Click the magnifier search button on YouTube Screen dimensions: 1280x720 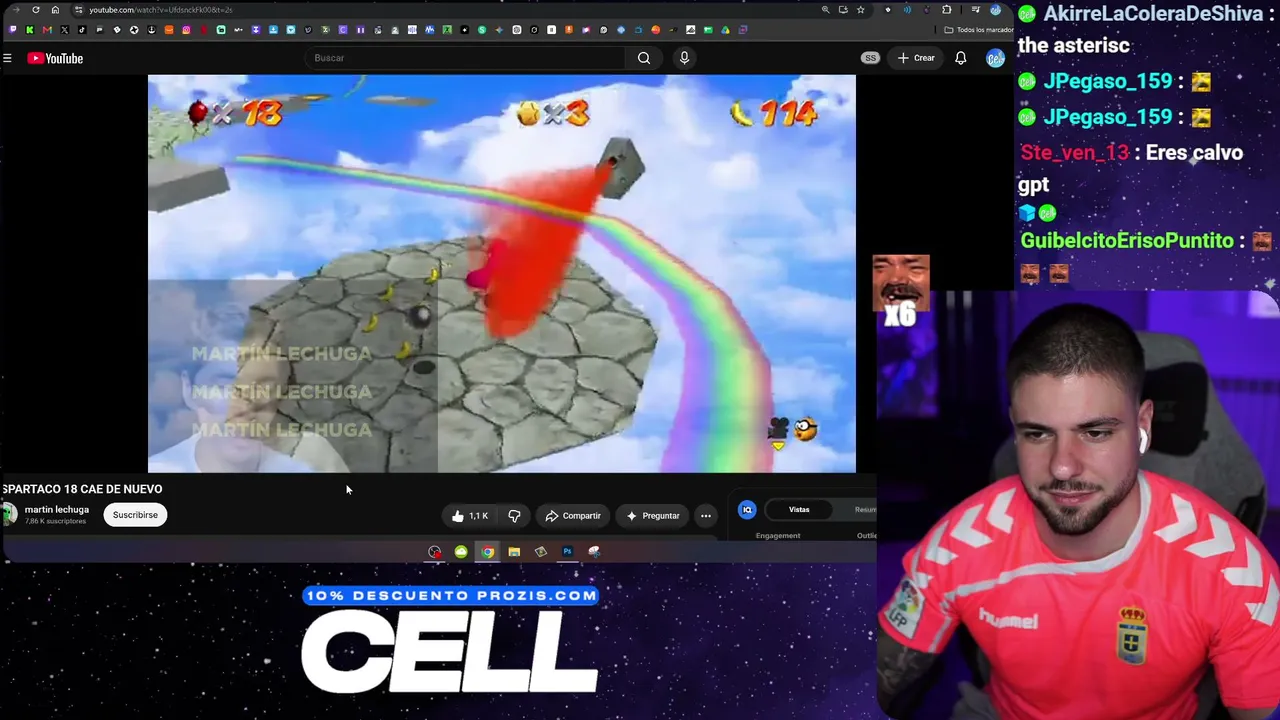pyautogui.click(x=644, y=58)
